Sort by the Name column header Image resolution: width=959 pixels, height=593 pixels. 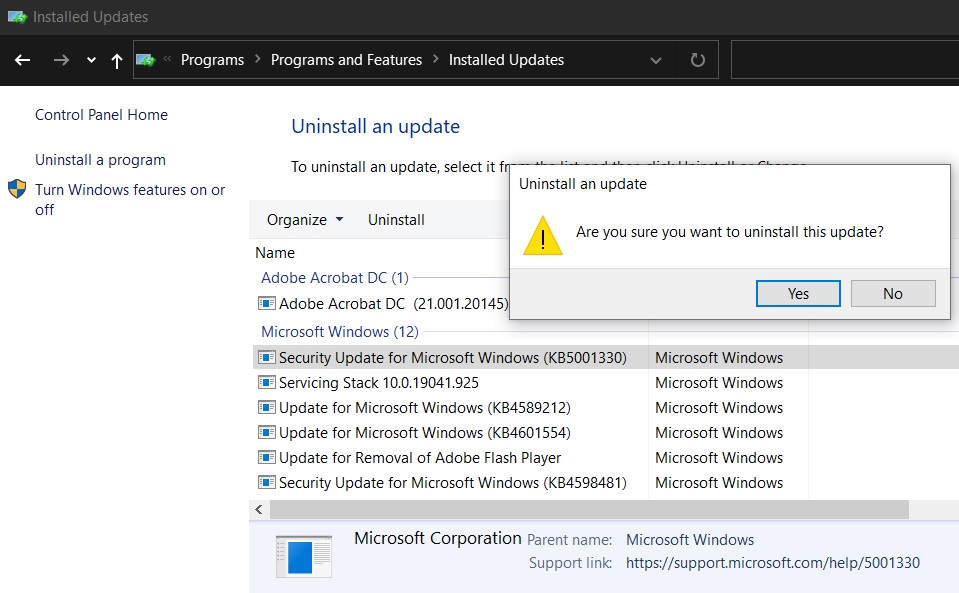point(275,252)
